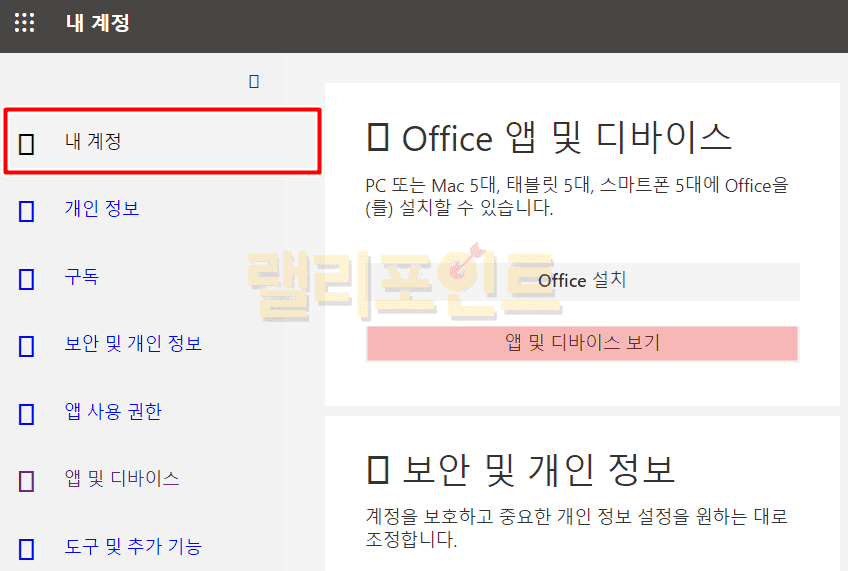Image resolution: width=848 pixels, height=571 pixels.
Task: Open 앱 및 디바이스 sidebar link
Action: pyautogui.click(x=122, y=478)
